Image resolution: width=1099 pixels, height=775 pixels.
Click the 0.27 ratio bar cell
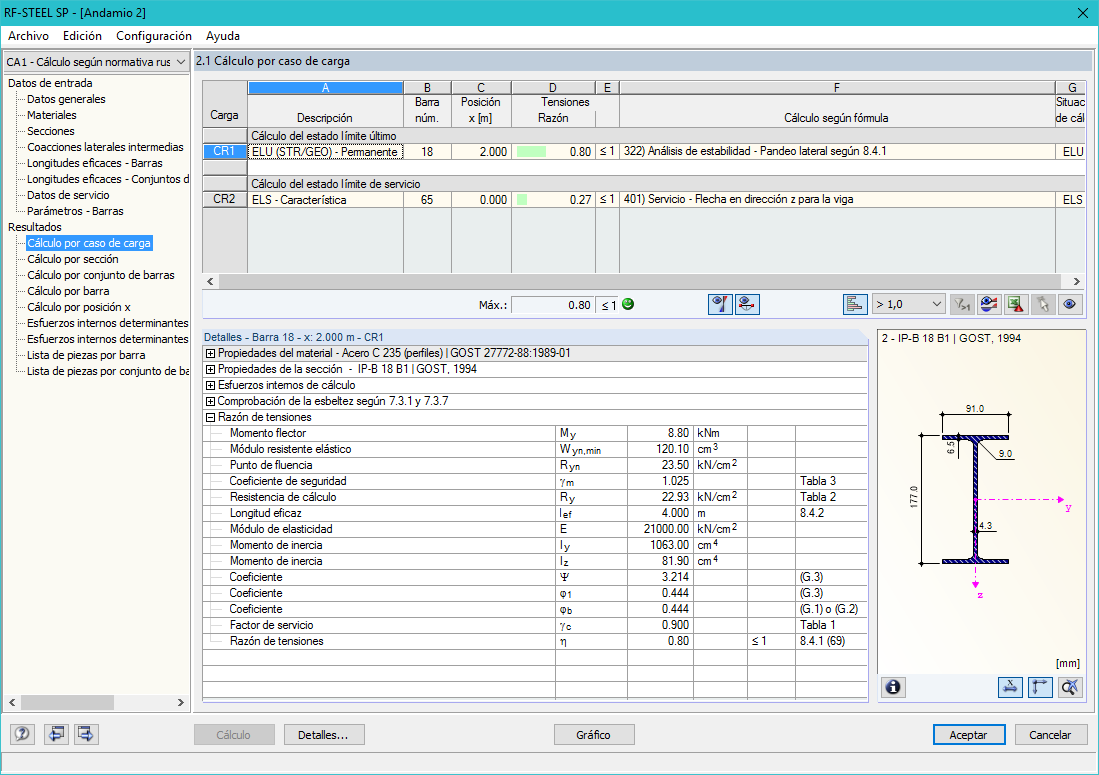pyautogui.click(x=553, y=200)
